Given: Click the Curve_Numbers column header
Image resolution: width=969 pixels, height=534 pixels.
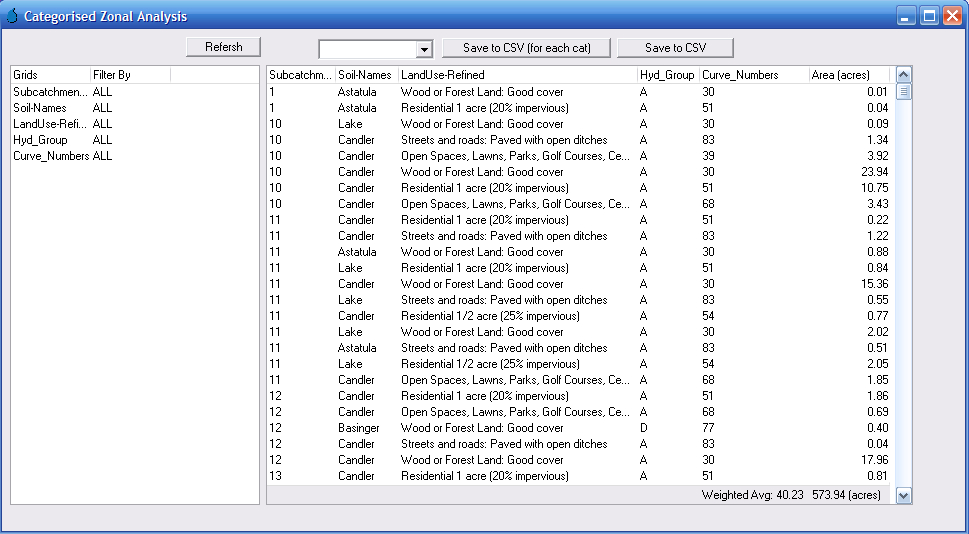Looking at the screenshot, I should [754, 75].
